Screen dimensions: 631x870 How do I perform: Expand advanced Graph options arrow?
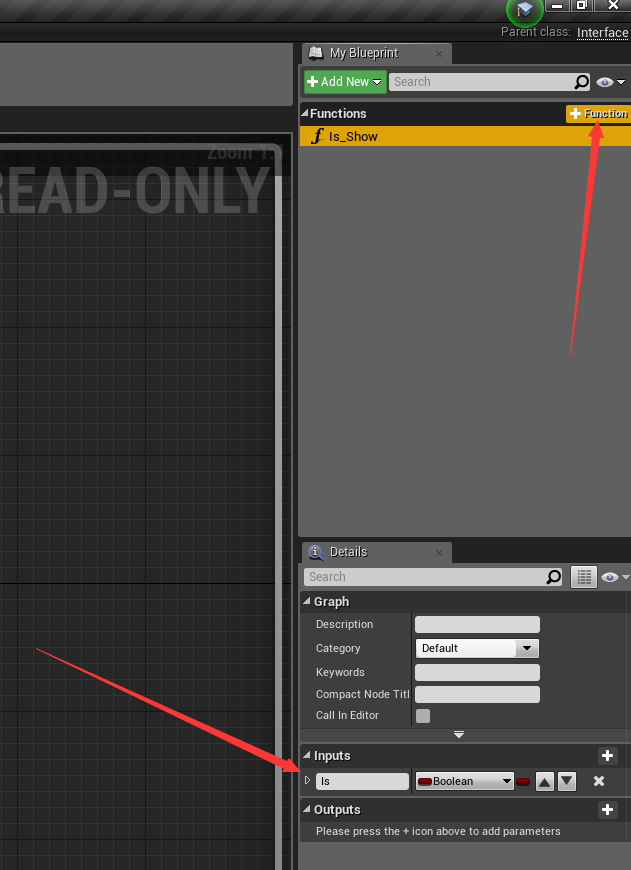[x=459, y=735]
